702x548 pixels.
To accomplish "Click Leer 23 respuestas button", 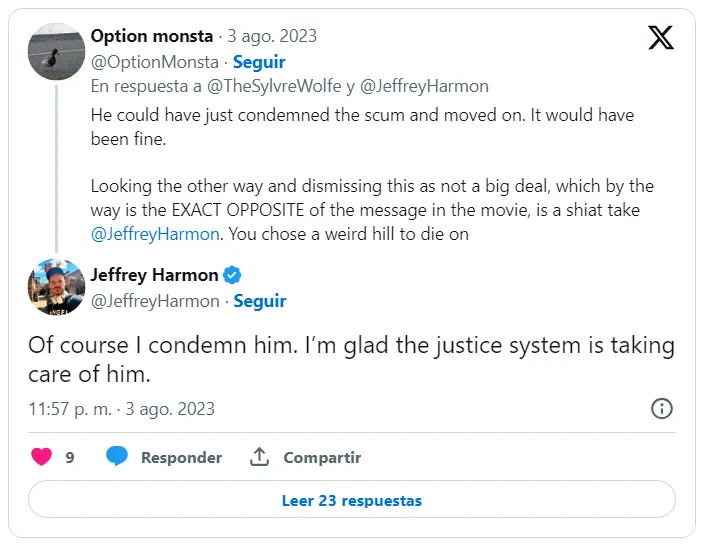I will point(351,500).
